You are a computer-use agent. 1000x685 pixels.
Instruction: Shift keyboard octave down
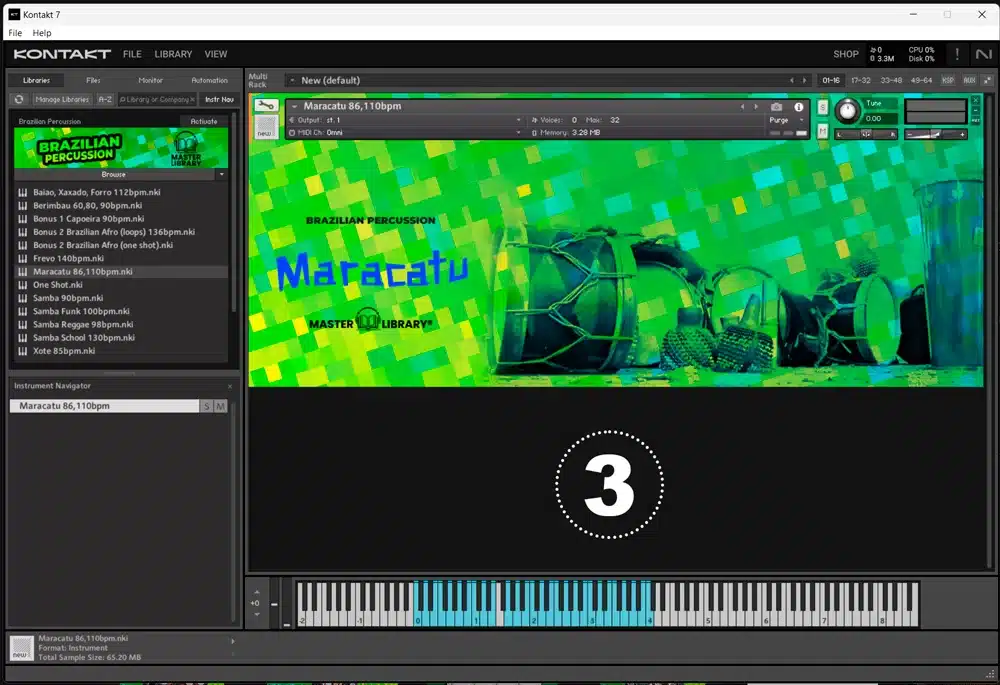click(x=256, y=614)
